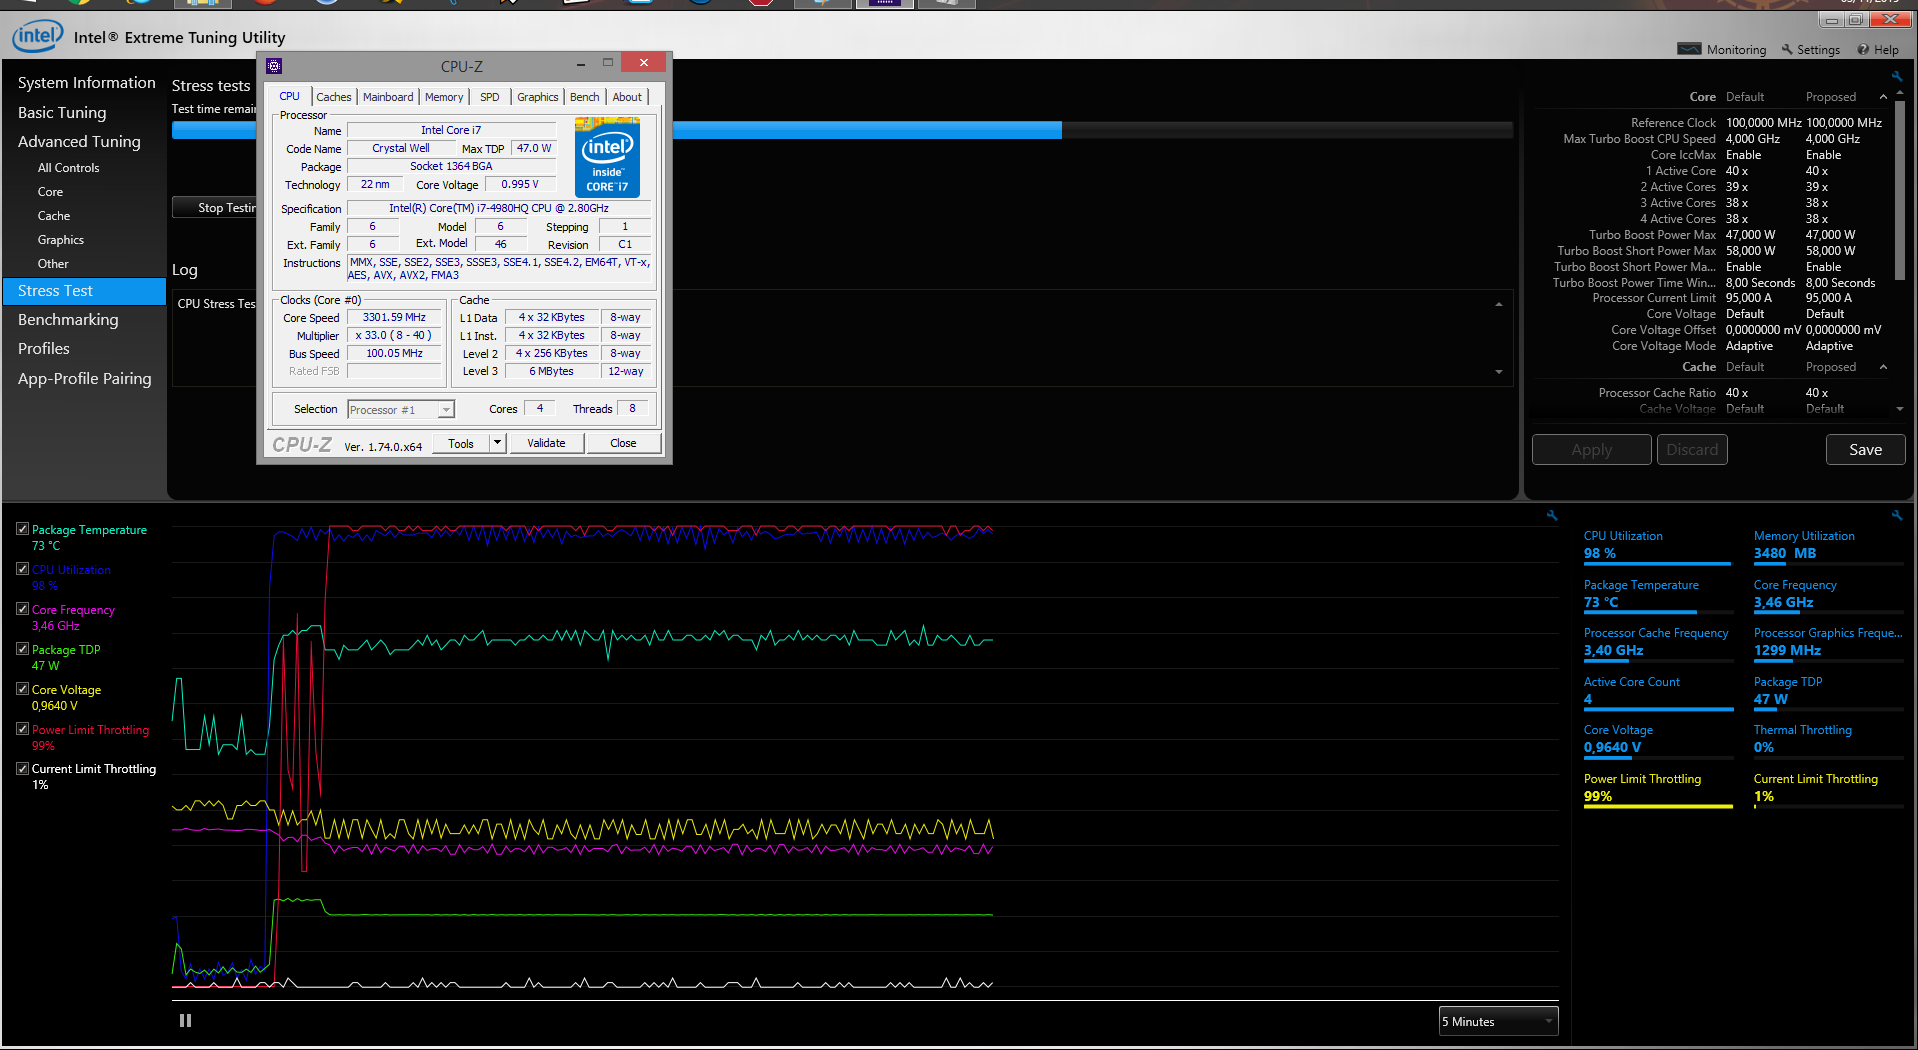Switch to CPU-Z SPD tab
1918x1050 pixels.
(x=490, y=97)
